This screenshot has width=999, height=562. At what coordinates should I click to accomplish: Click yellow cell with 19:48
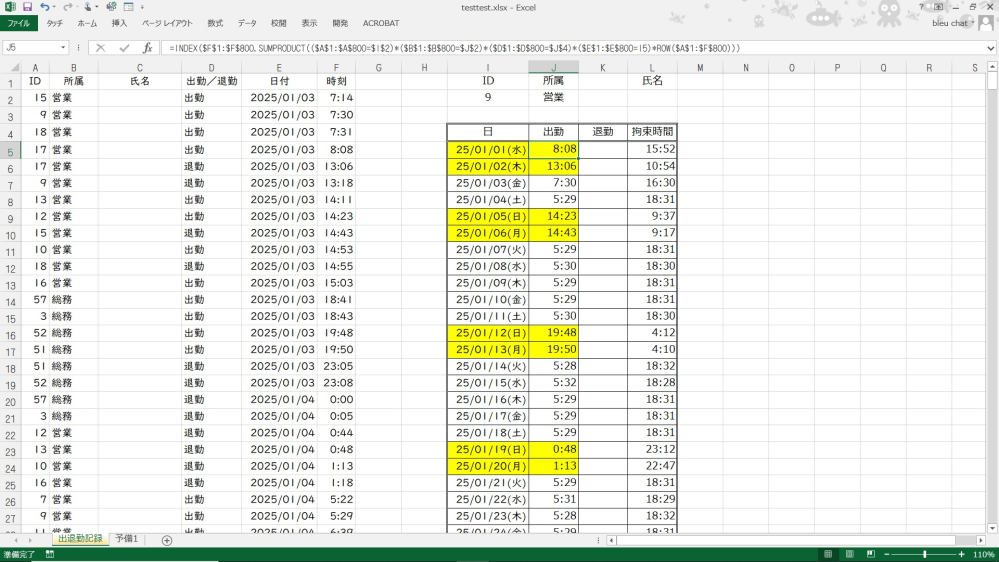[553, 333]
